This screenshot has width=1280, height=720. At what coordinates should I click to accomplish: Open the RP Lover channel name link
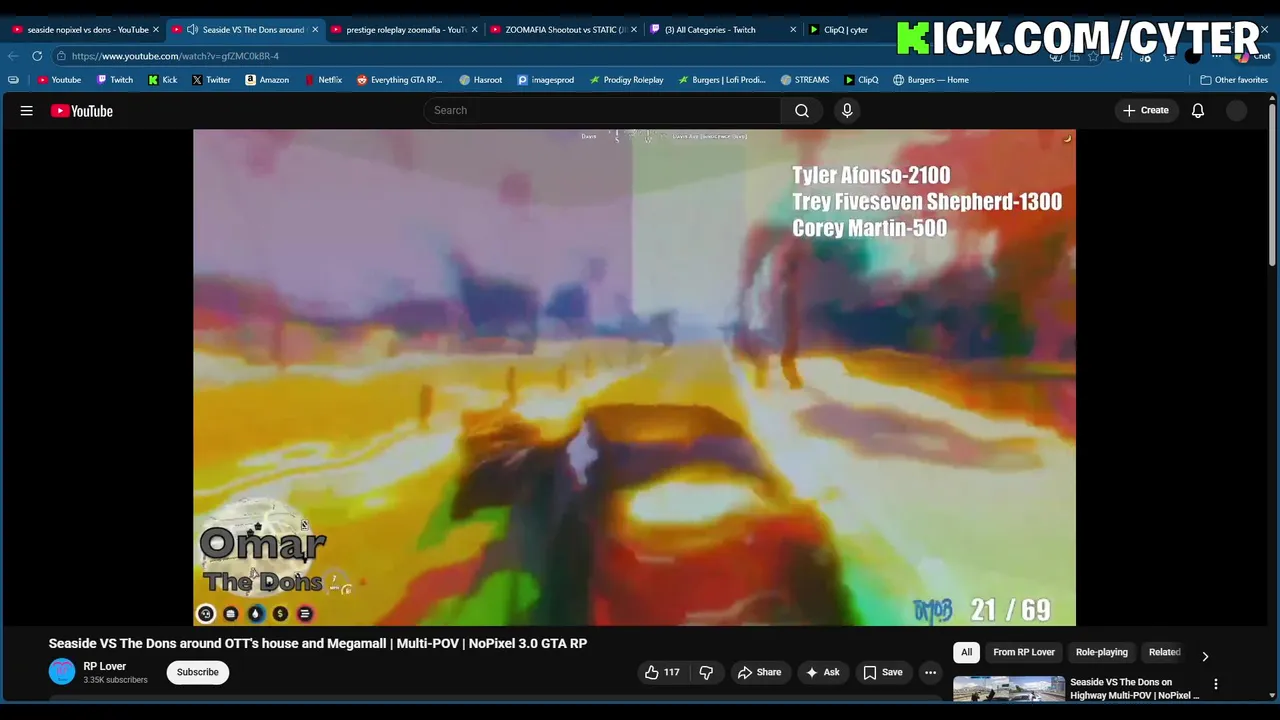(x=105, y=666)
